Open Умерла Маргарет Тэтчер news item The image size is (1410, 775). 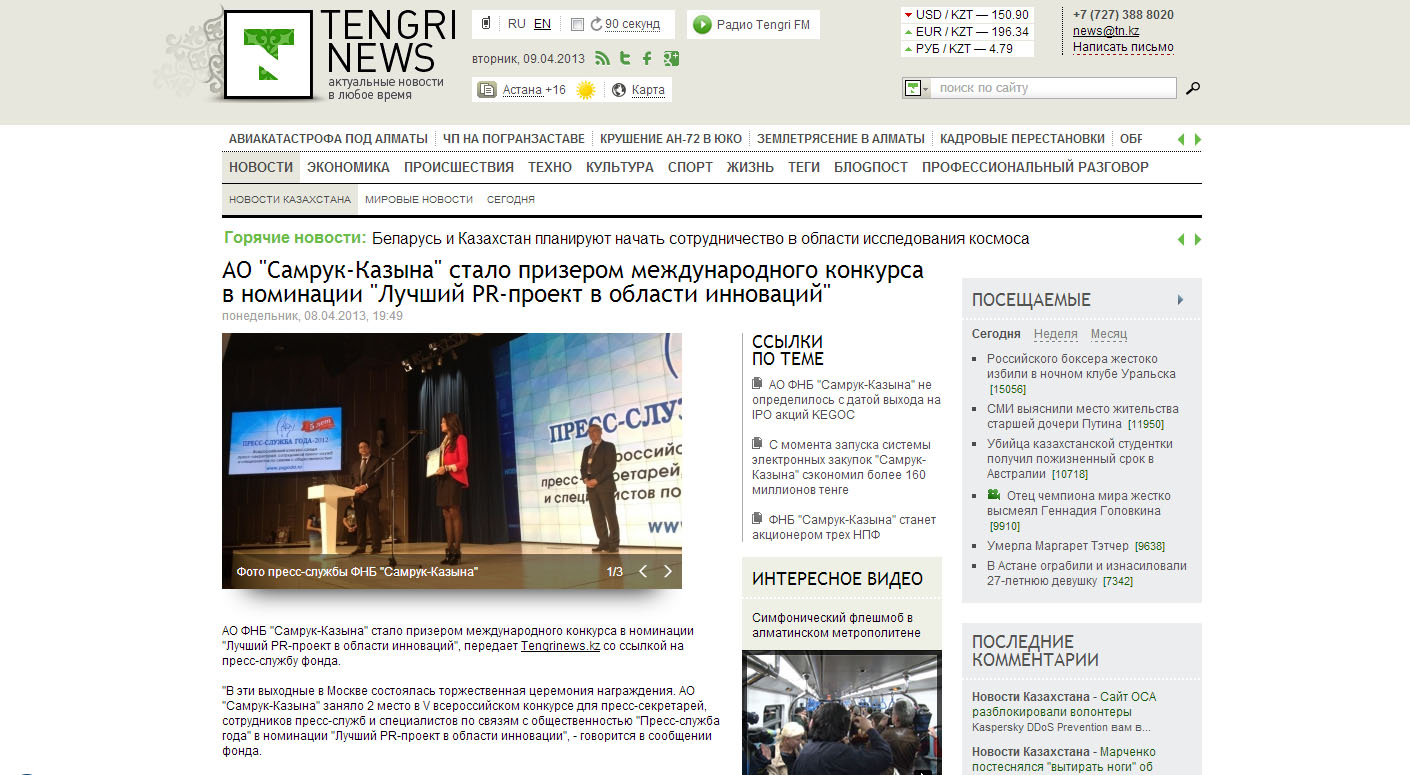coord(1059,546)
